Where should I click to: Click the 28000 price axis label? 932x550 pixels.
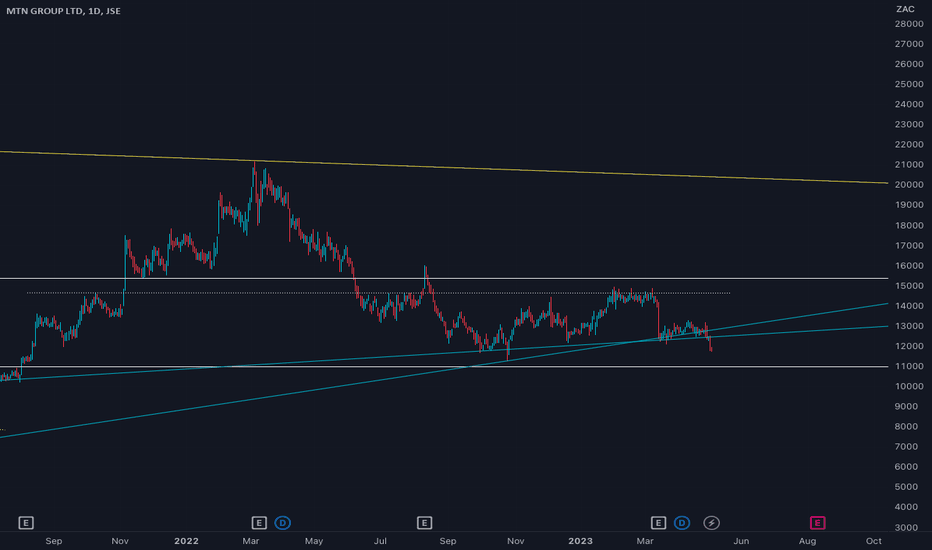click(x=909, y=24)
